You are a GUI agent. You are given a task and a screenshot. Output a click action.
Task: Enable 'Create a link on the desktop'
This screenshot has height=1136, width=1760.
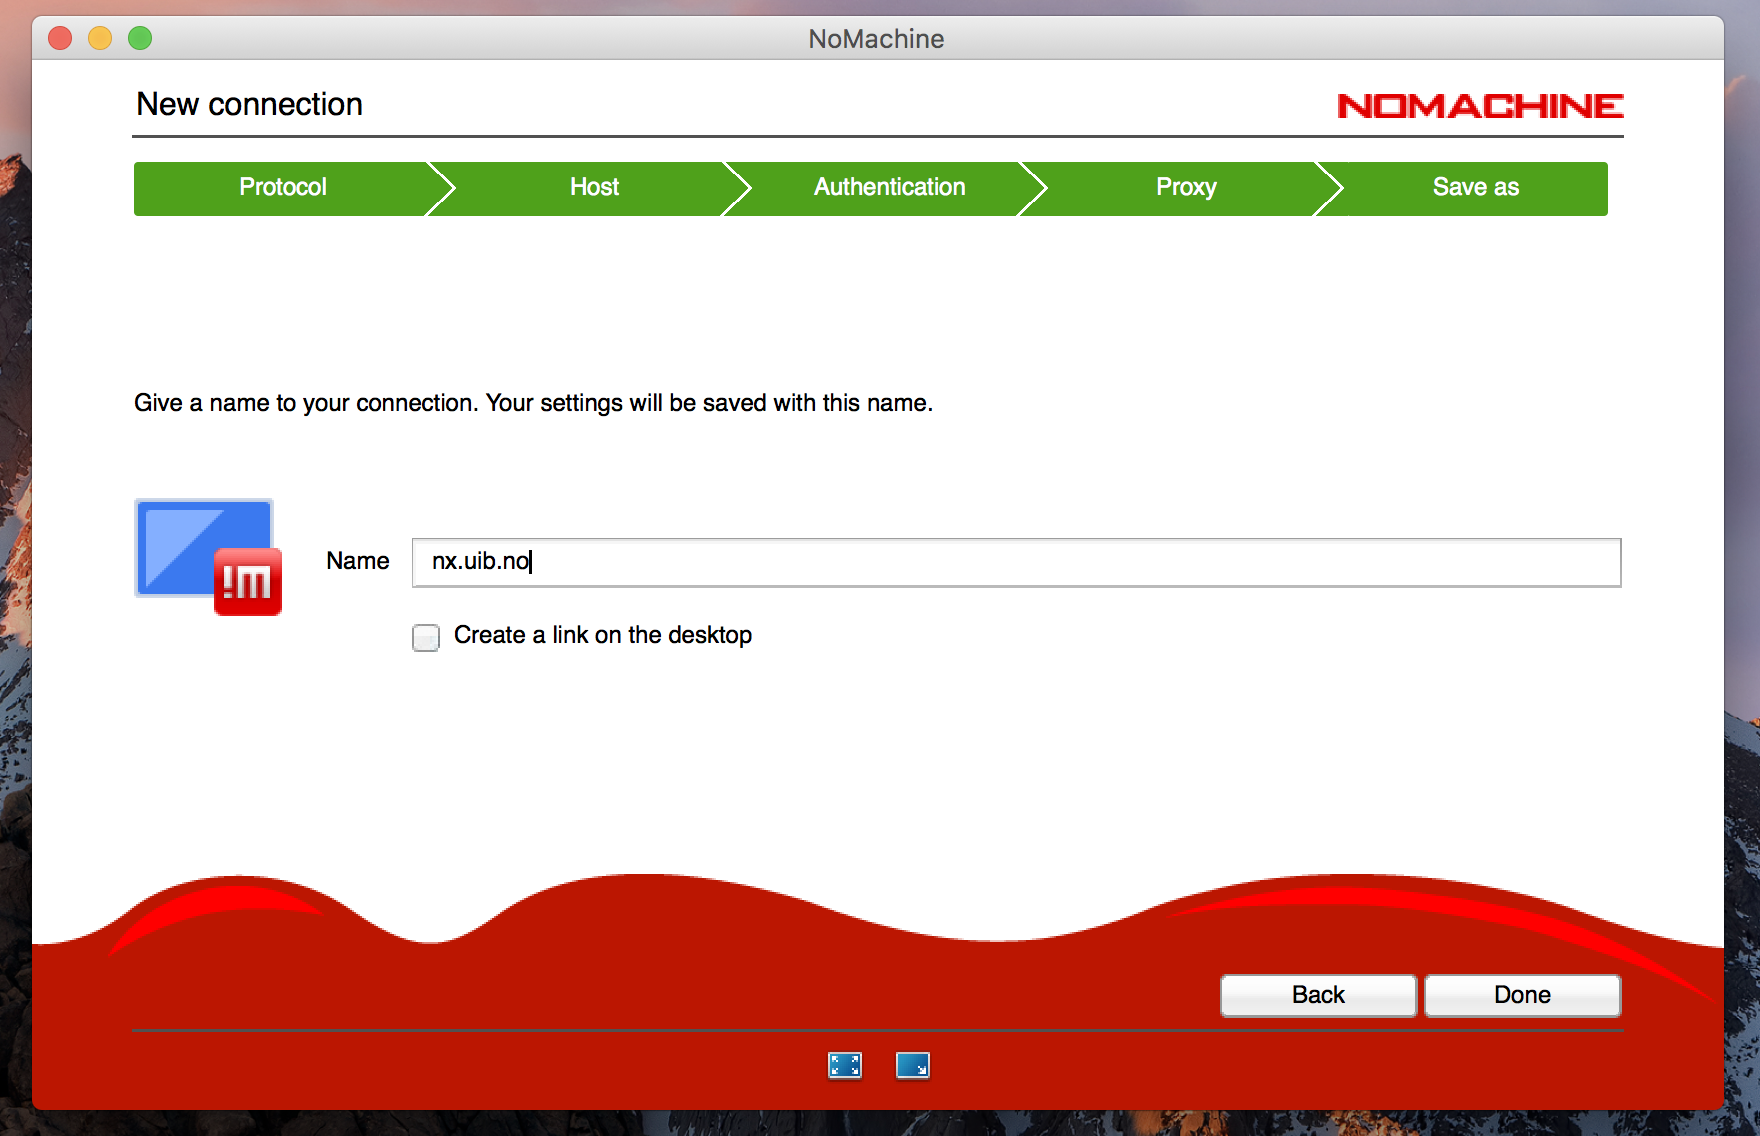point(426,637)
